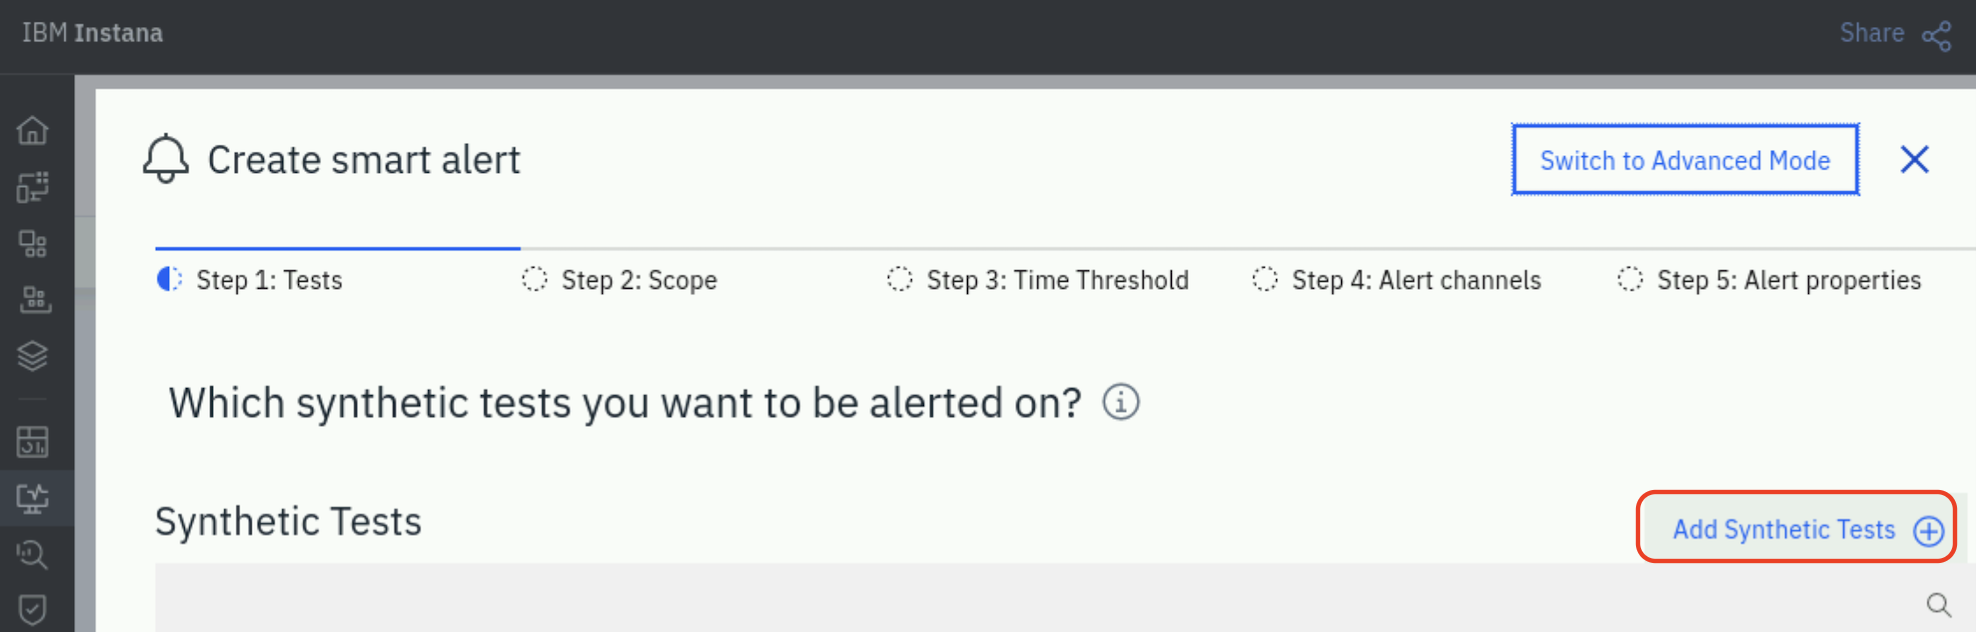Open the shield check icon in the sidebar
Screen dimensions: 1976x632
pyautogui.click(x=33, y=609)
